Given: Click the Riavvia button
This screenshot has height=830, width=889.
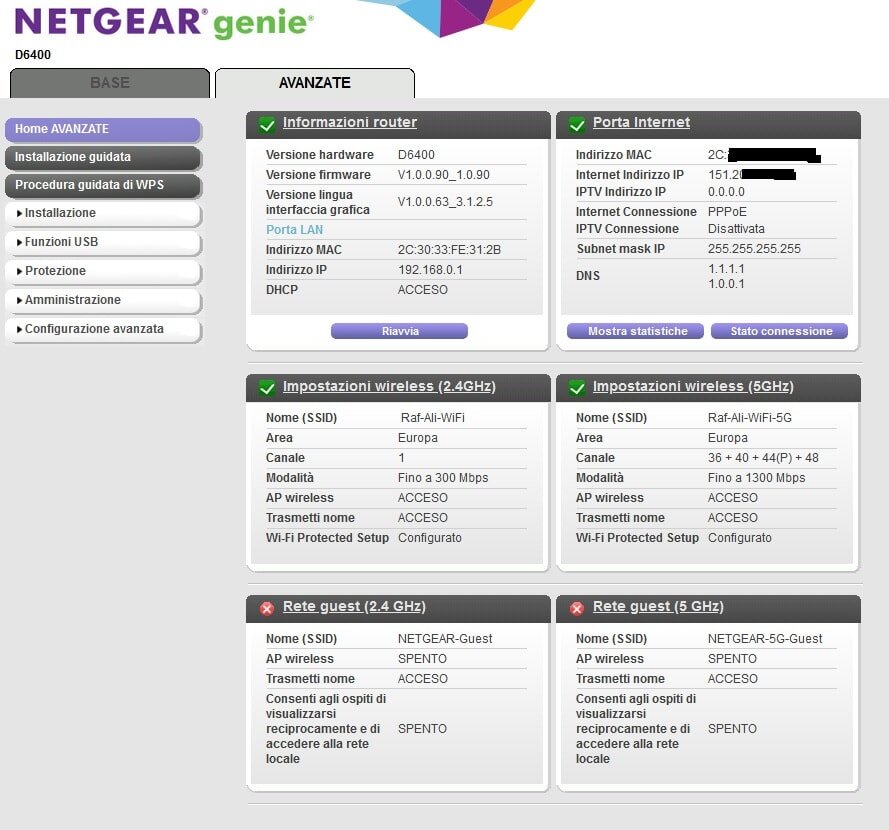Looking at the screenshot, I should tap(400, 331).
